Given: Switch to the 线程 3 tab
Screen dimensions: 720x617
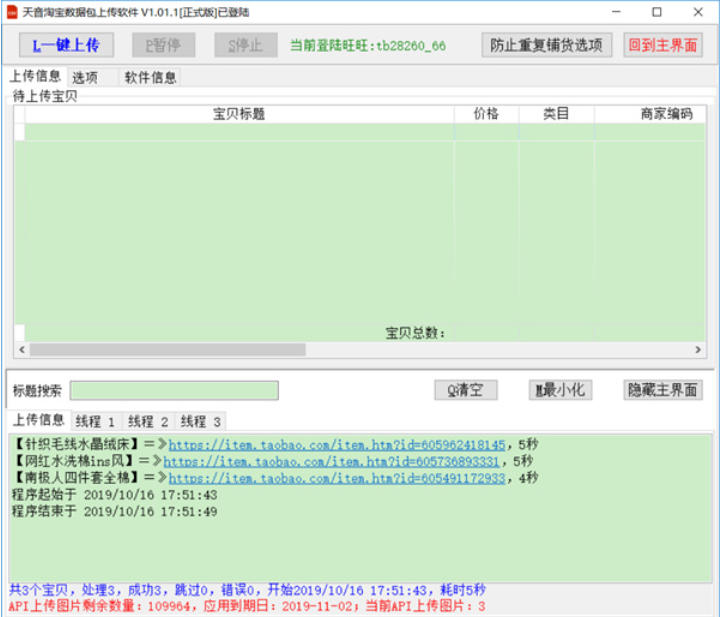Looking at the screenshot, I should (201, 421).
